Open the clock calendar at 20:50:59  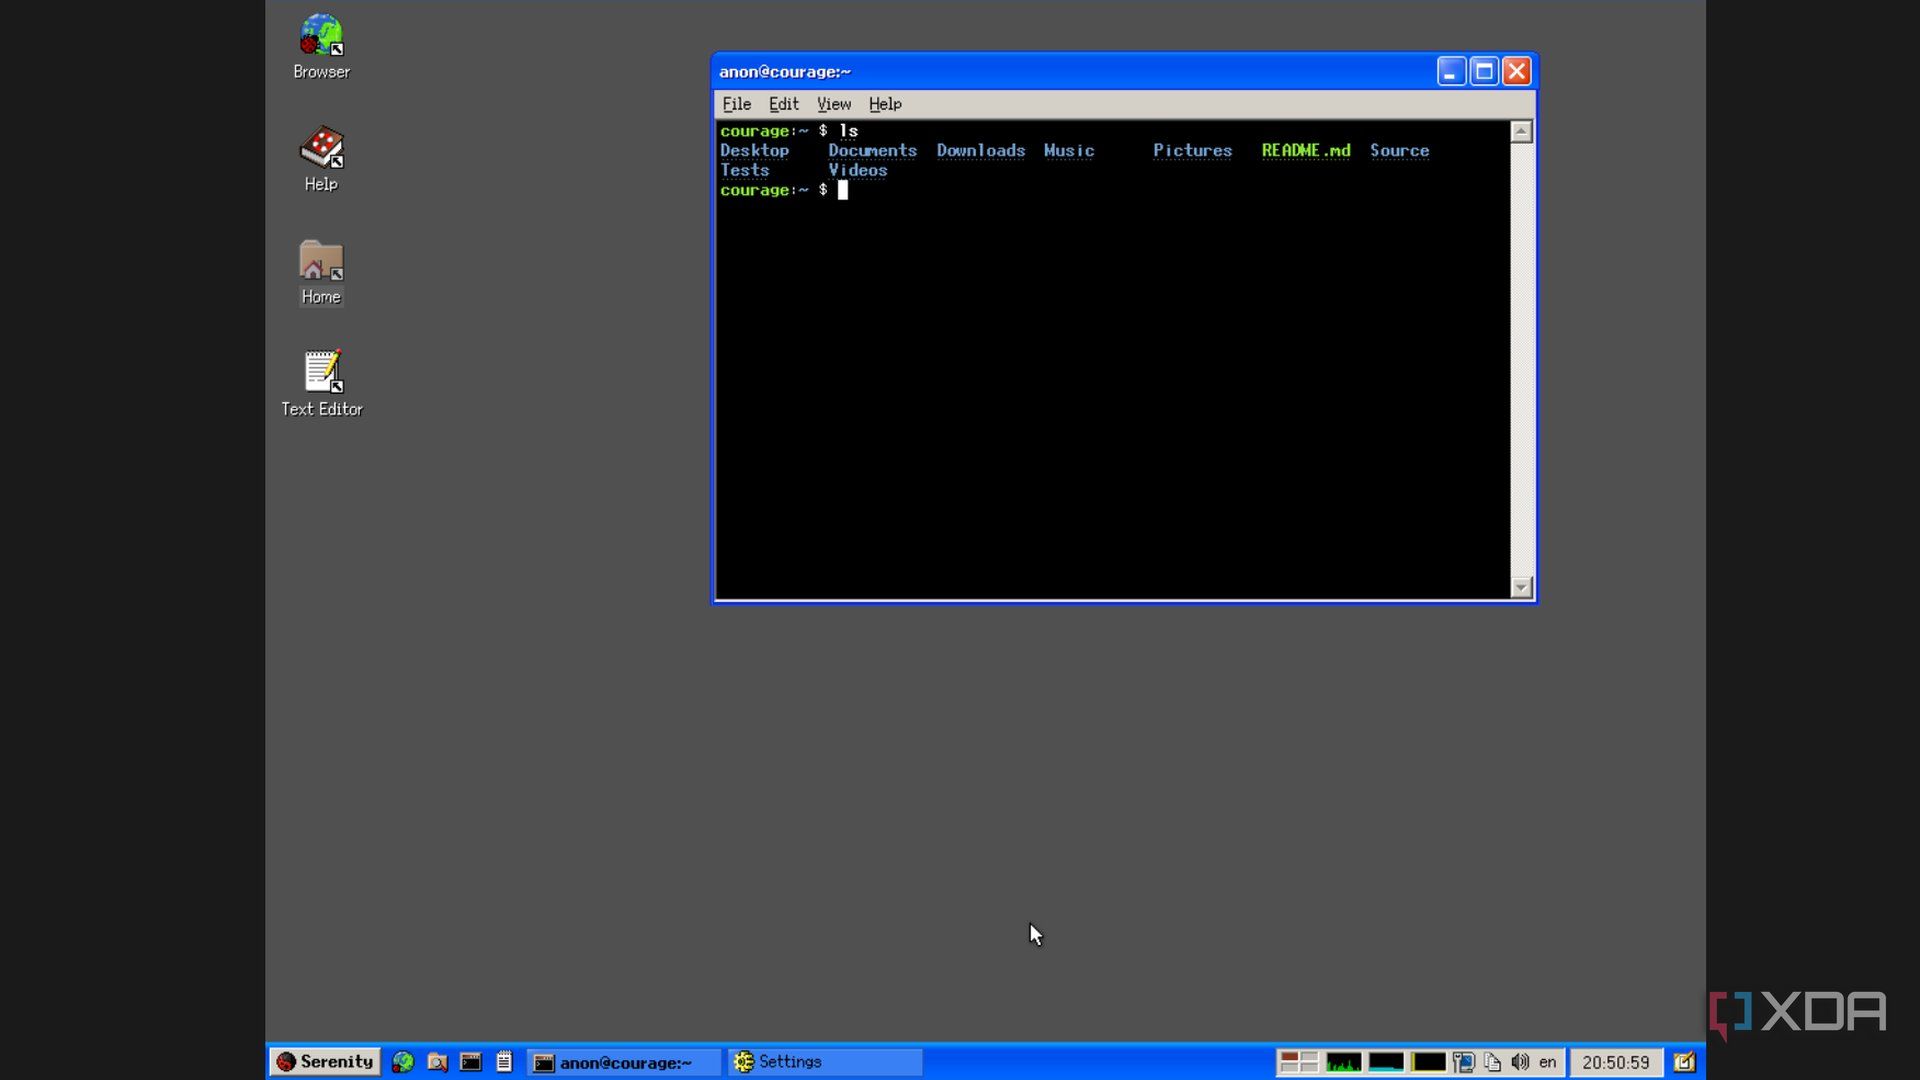1615,1062
